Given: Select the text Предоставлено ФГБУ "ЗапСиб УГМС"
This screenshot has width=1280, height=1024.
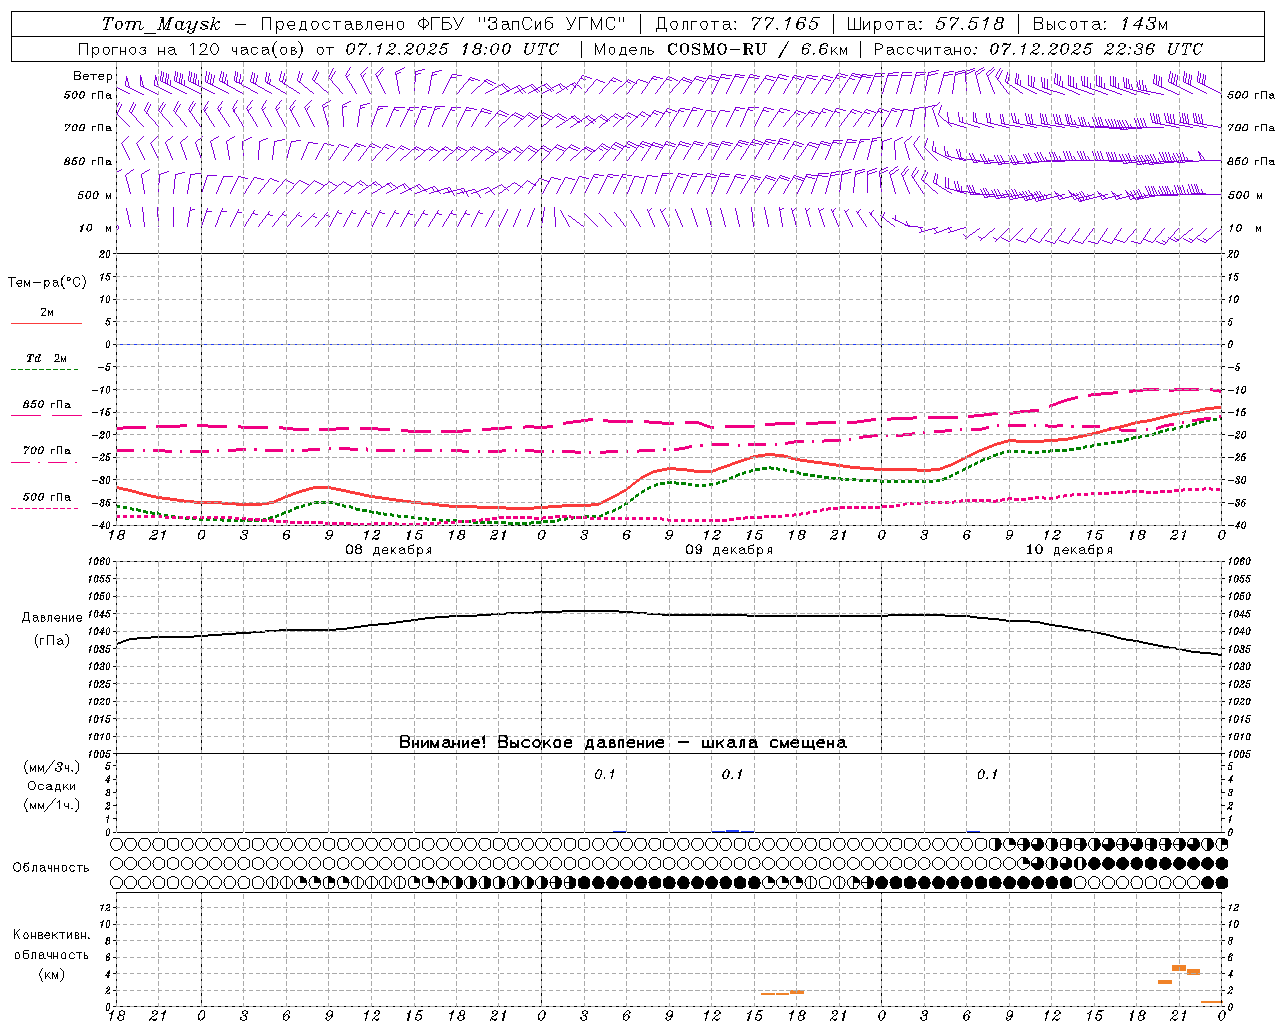Looking at the screenshot, I should (x=443, y=24).
